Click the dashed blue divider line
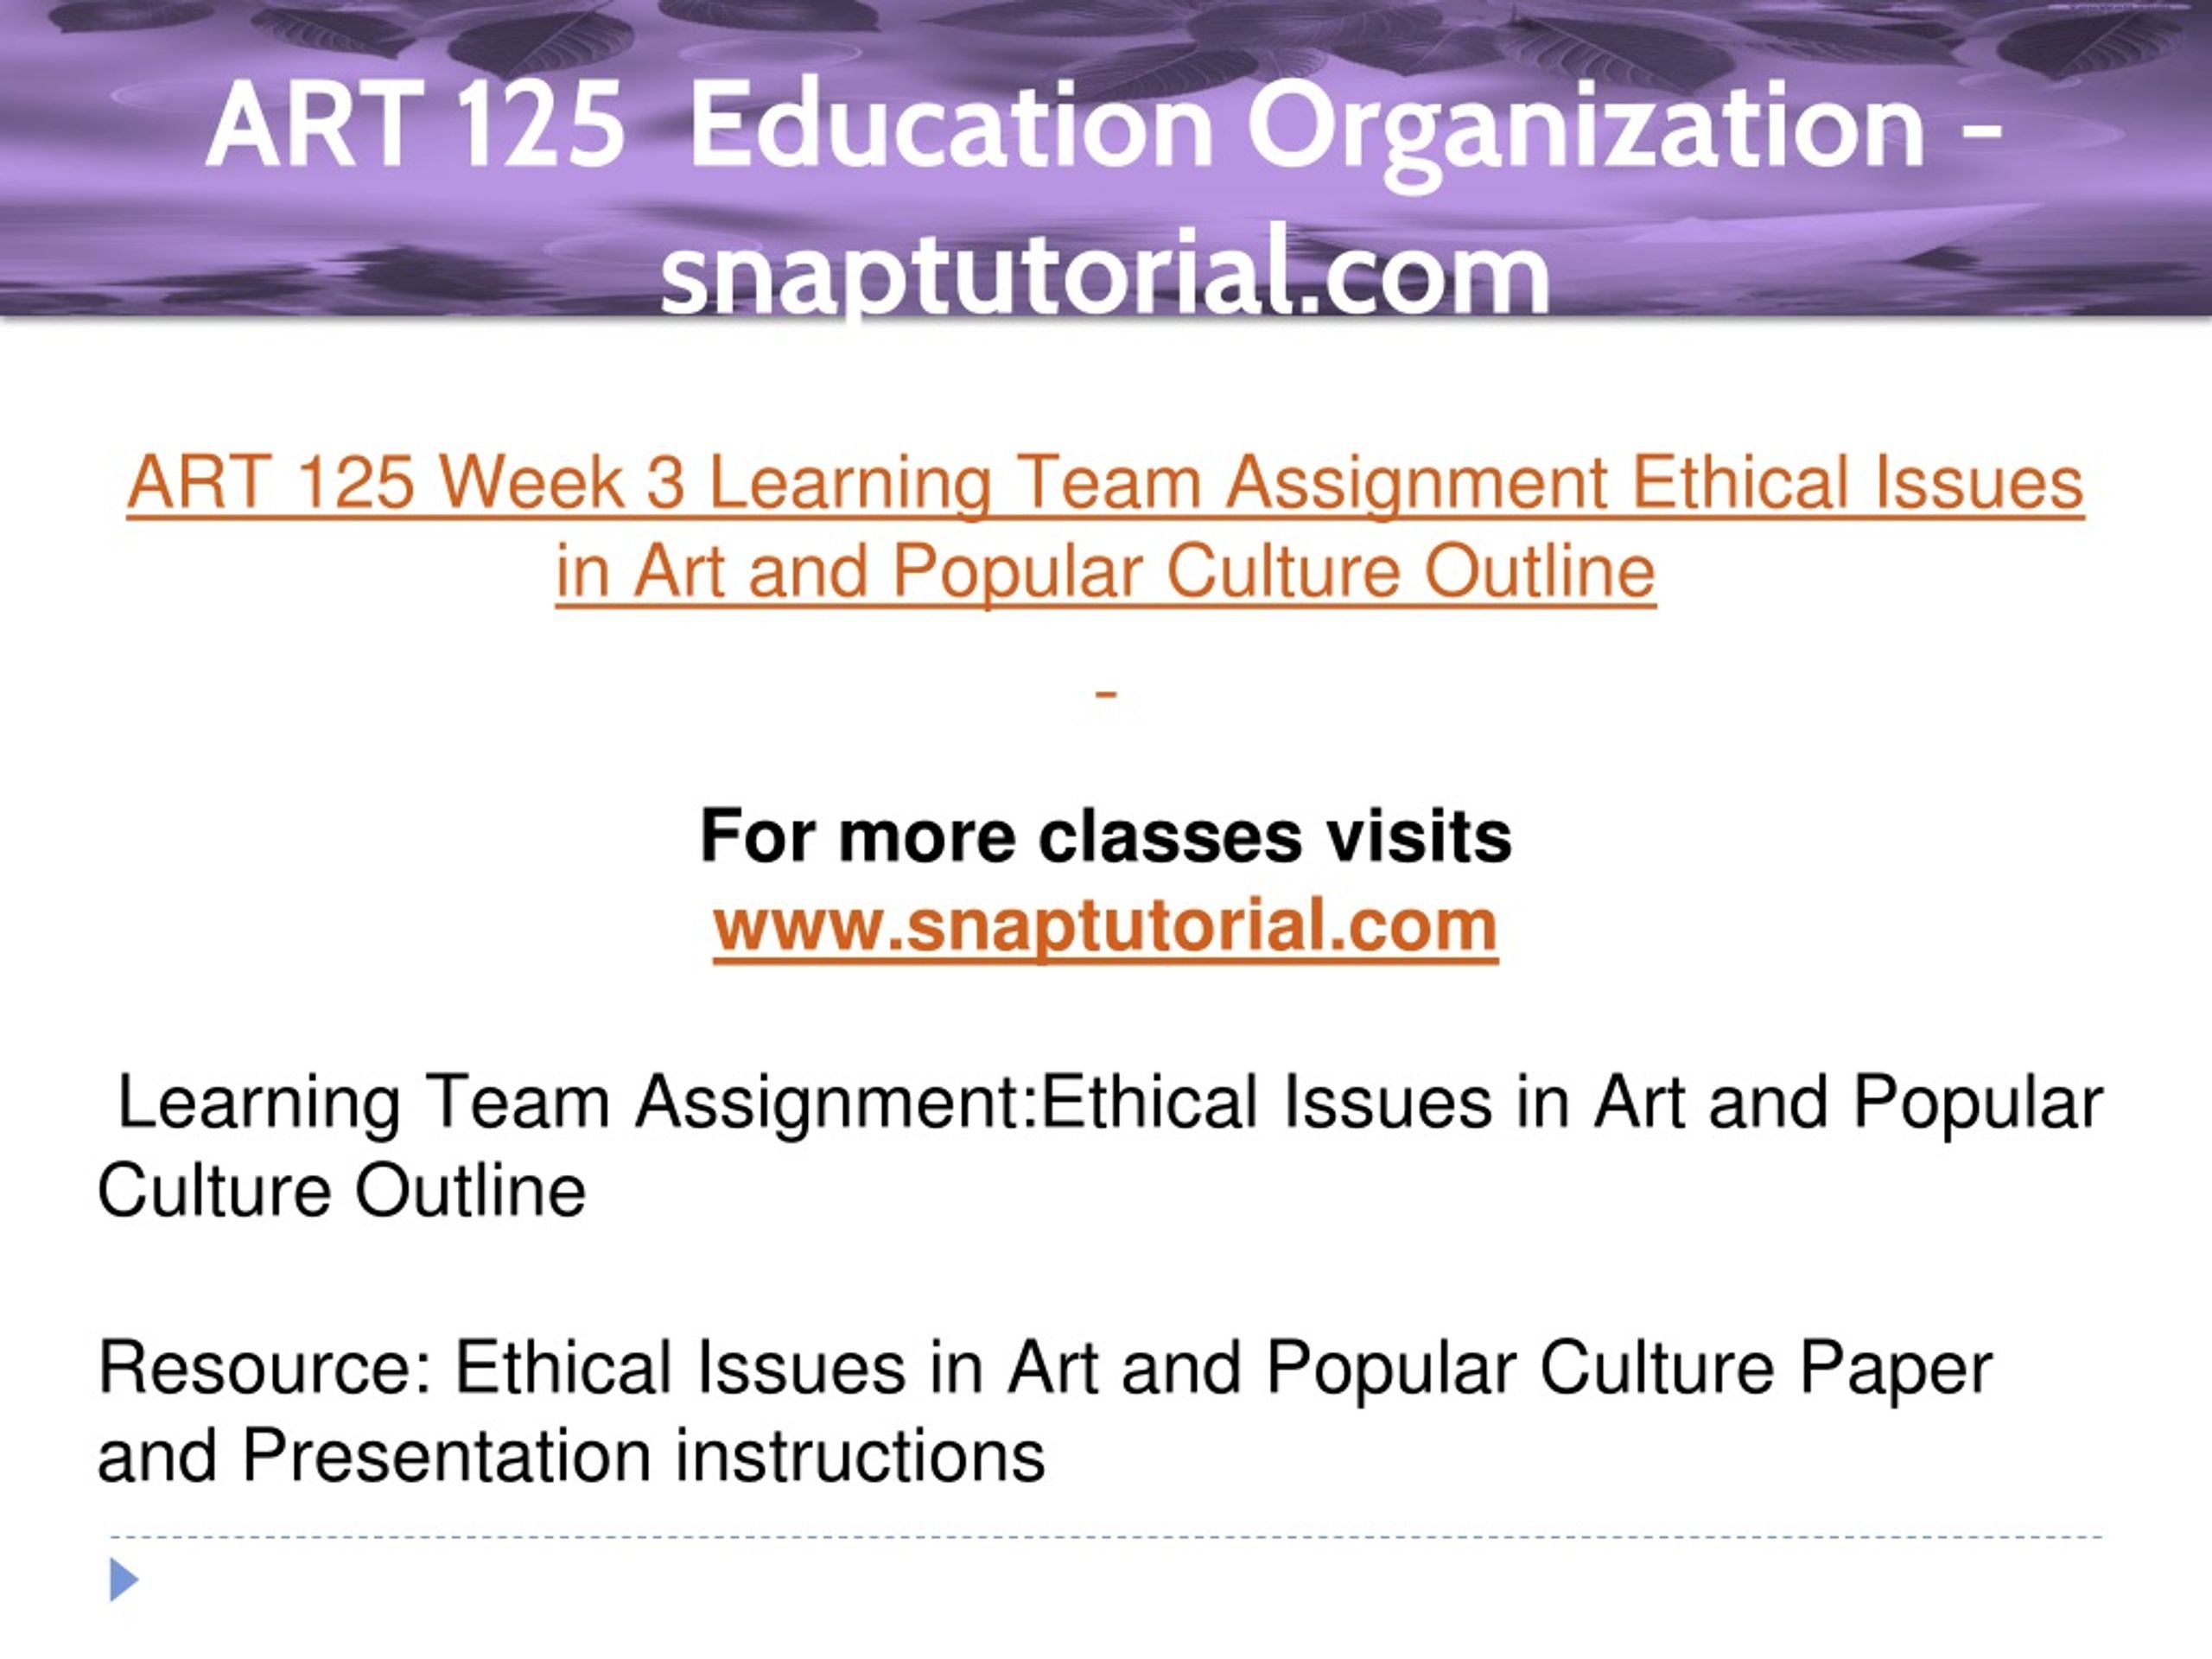The image size is (2212, 1659). click(1106, 1537)
